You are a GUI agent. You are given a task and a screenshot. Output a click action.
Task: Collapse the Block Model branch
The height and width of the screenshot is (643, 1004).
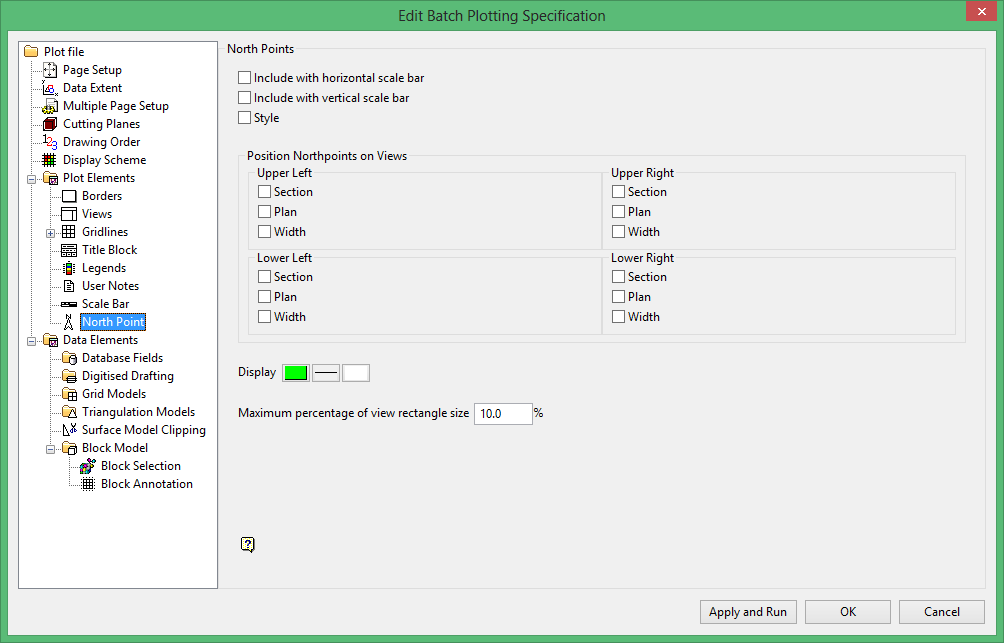click(x=50, y=448)
